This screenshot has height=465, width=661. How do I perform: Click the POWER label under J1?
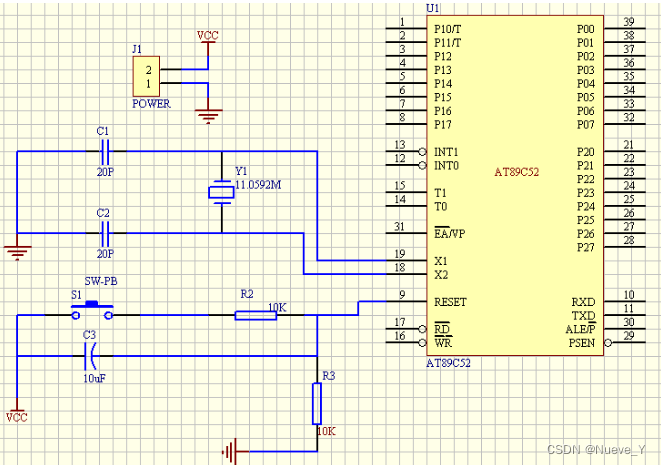pyautogui.click(x=151, y=104)
